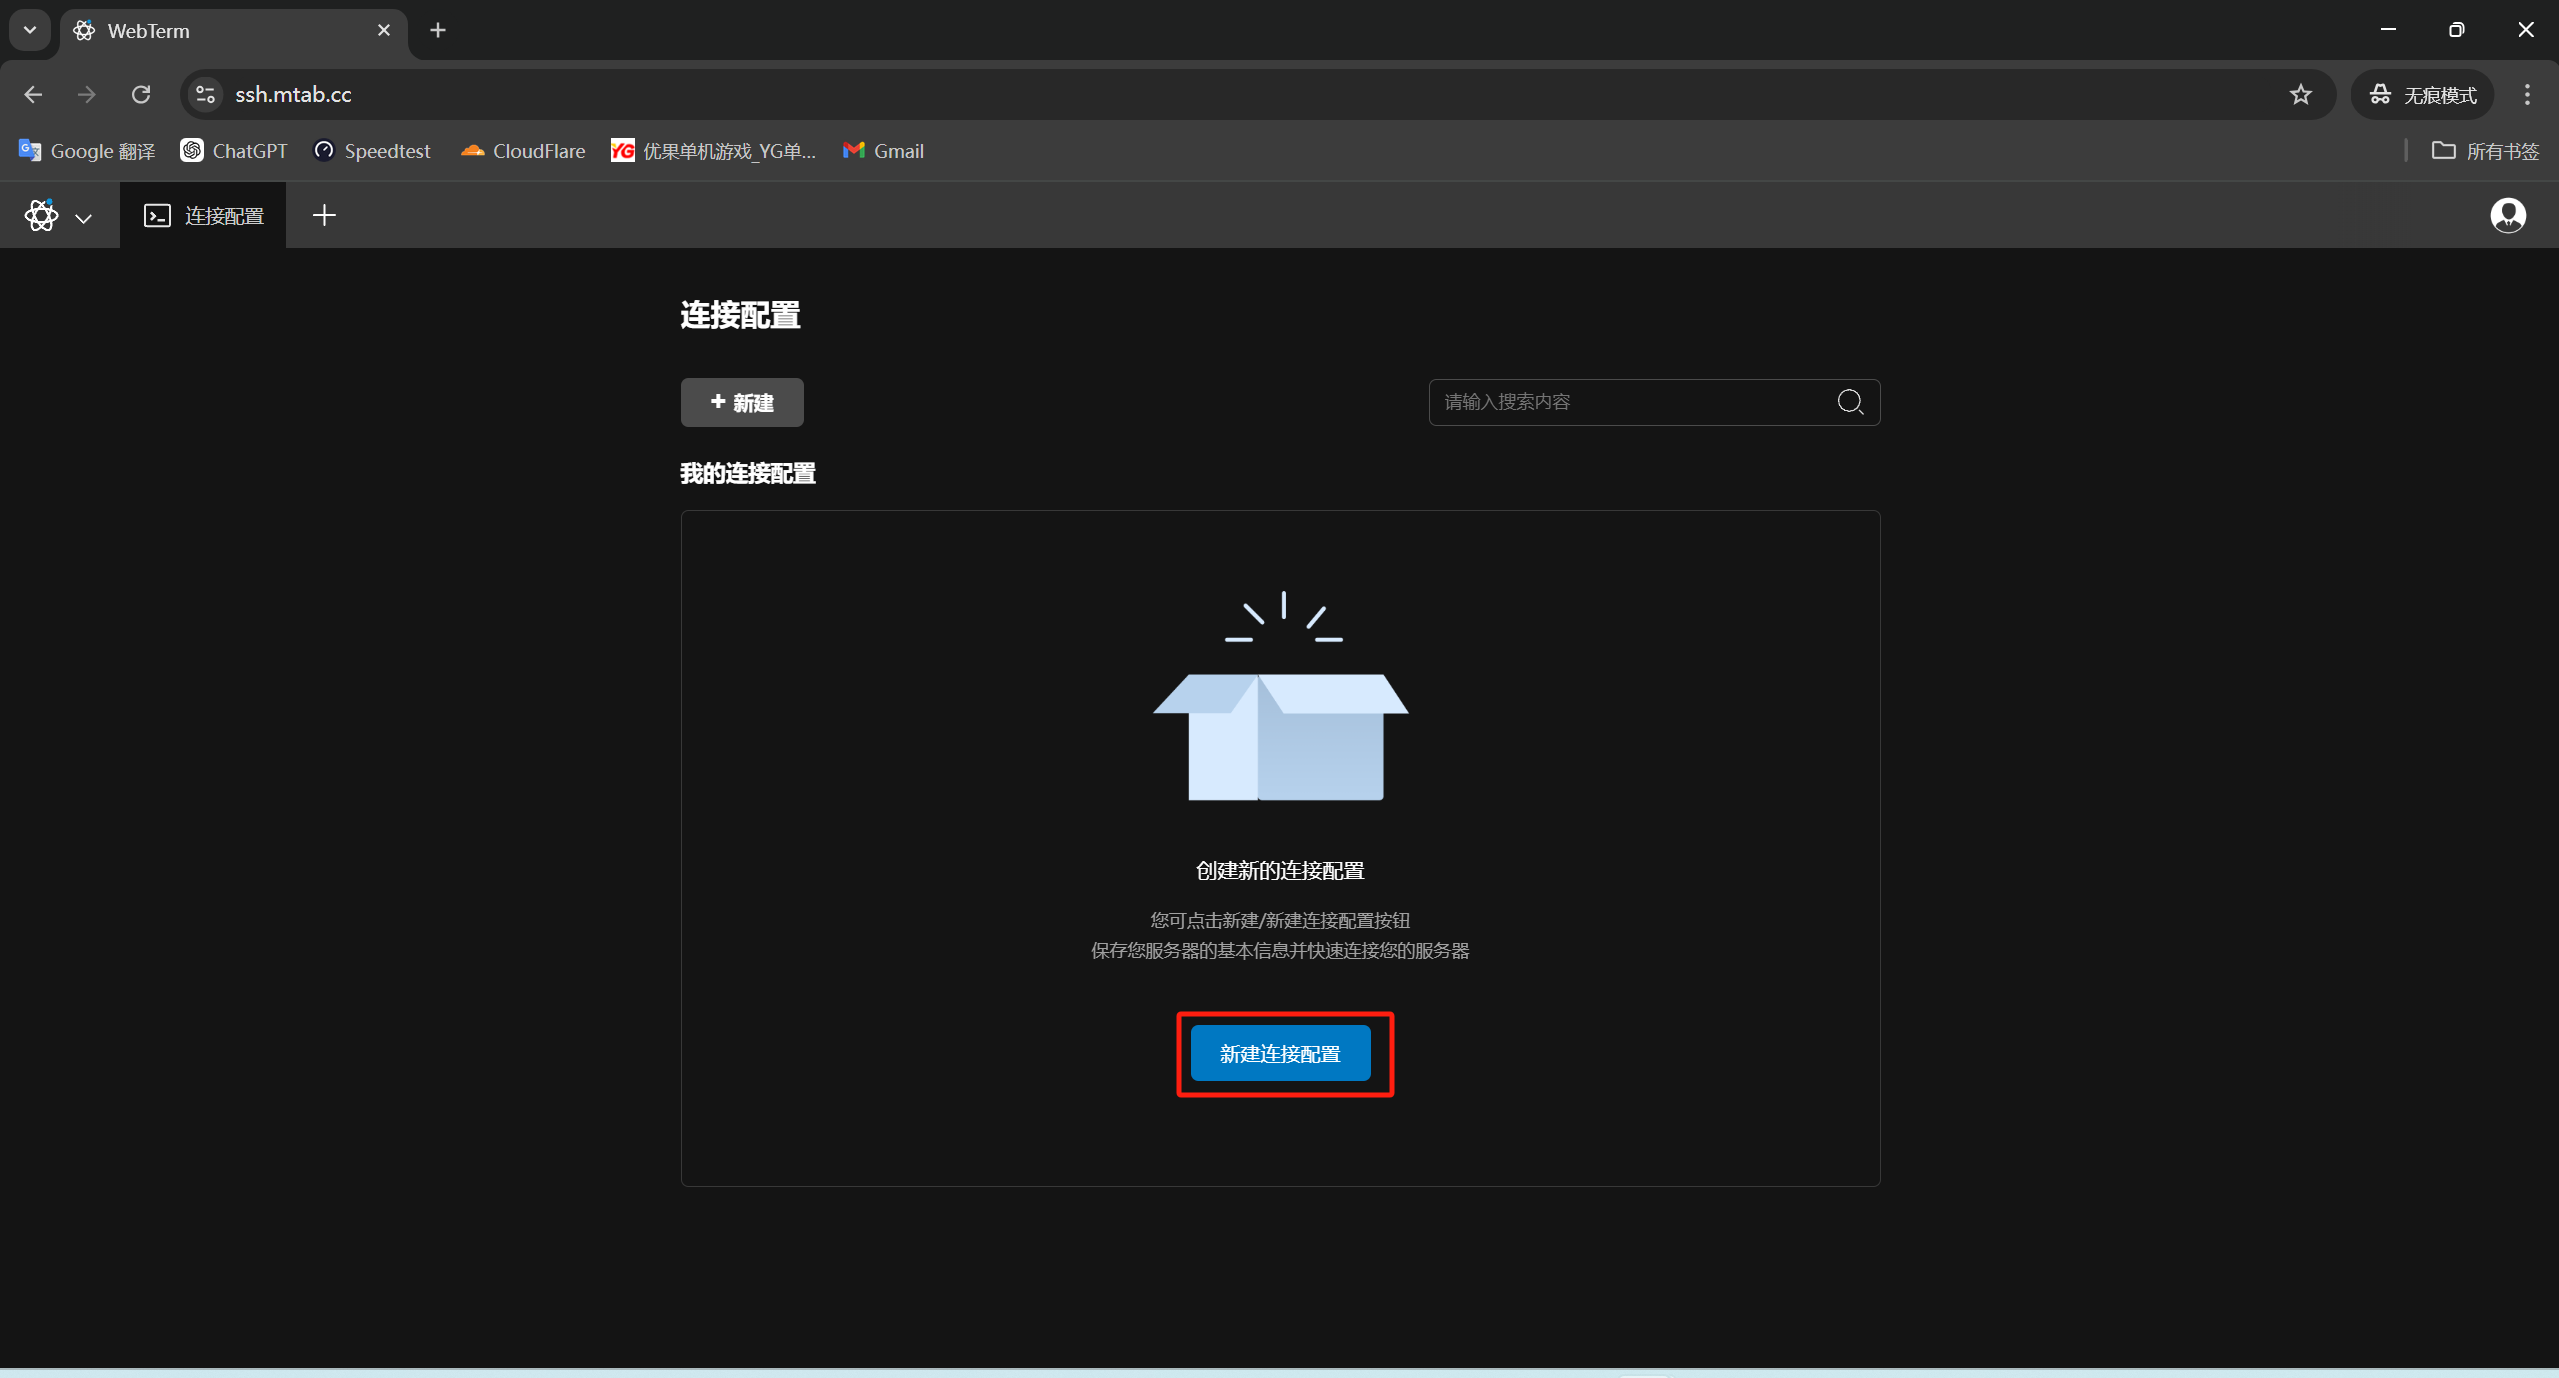Click the 无痕模式 incognito indicator
The height and width of the screenshot is (1378, 2559).
(2423, 95)
